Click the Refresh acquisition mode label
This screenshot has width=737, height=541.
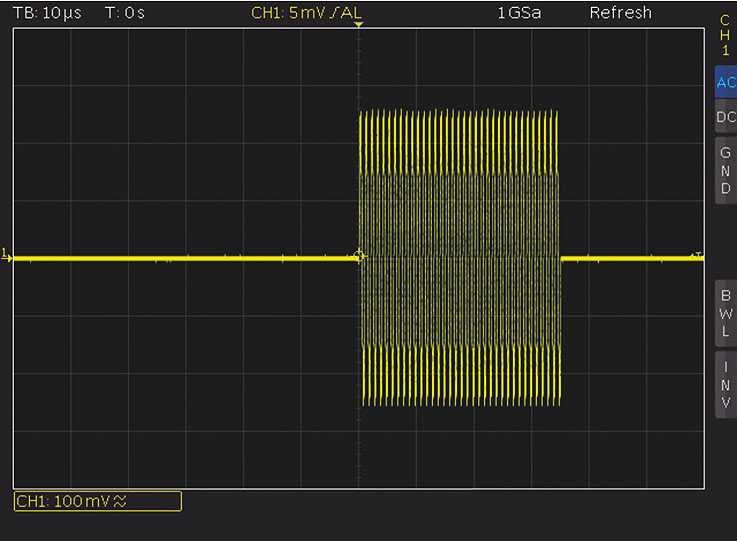pyautogui.click(x=620, y=13)
